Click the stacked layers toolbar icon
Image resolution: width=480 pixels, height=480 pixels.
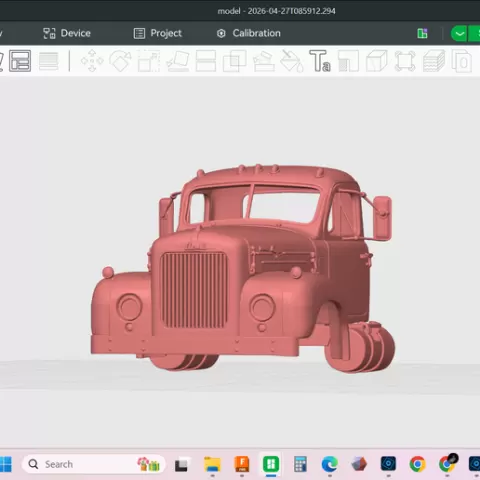pyautogui.click(x=434, y=61)
